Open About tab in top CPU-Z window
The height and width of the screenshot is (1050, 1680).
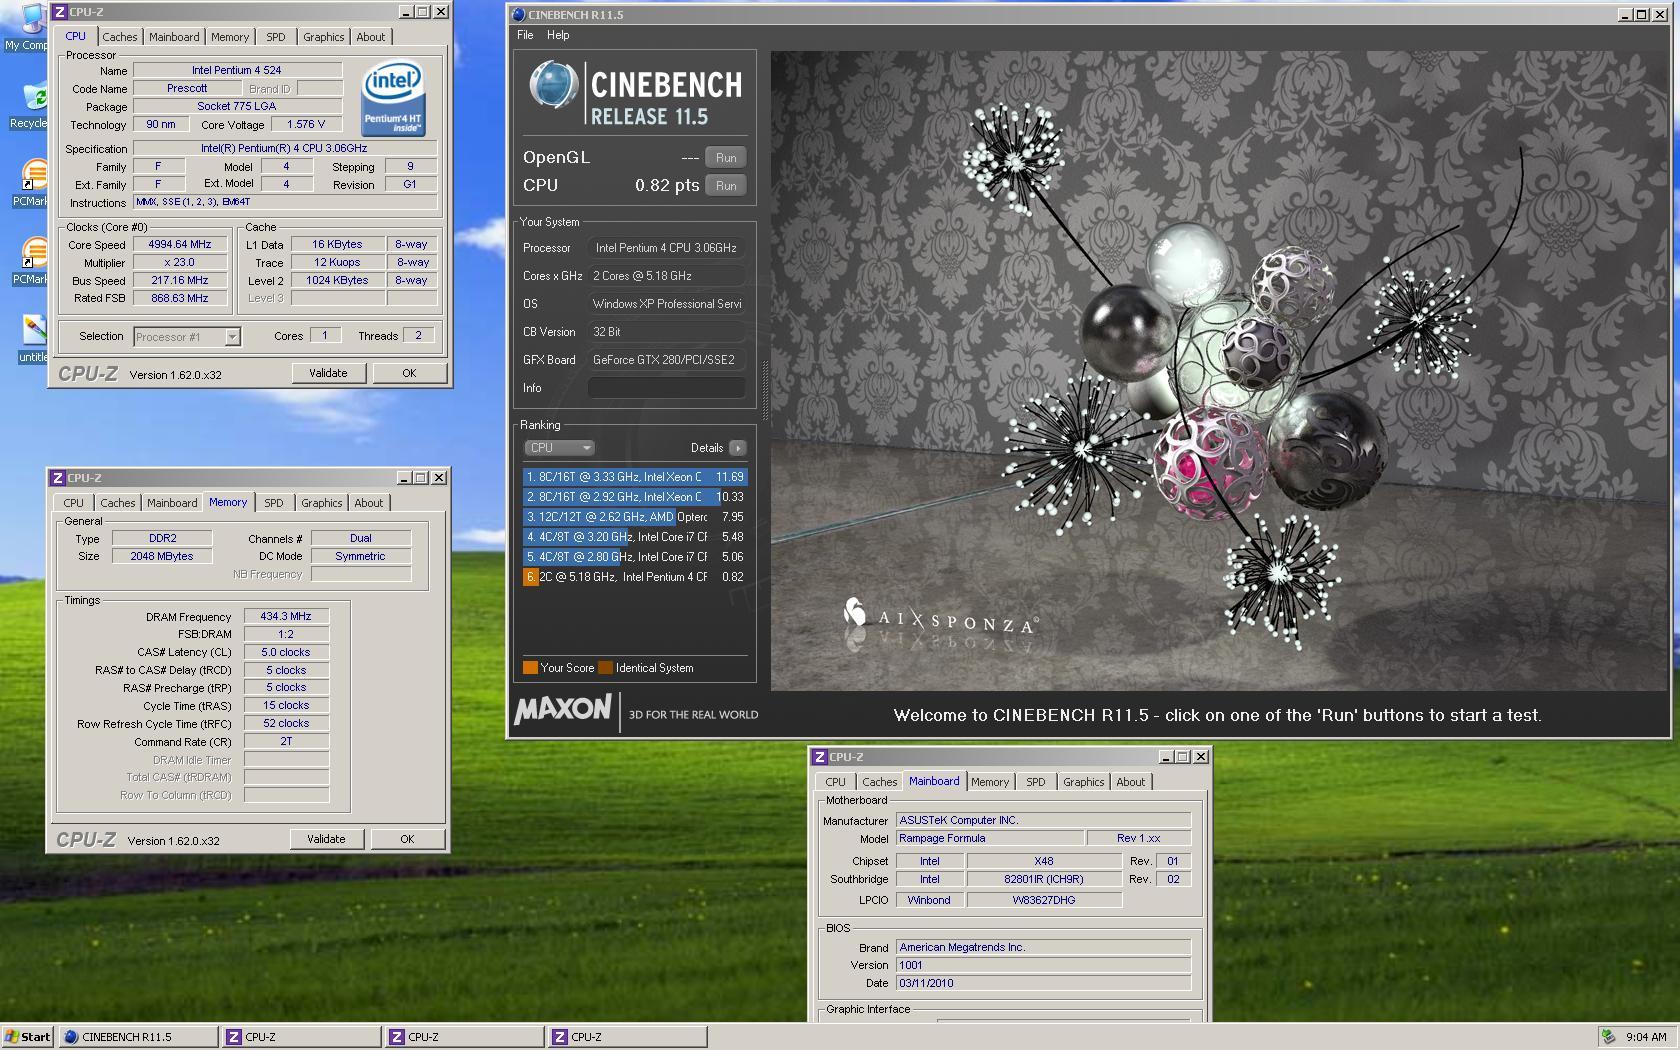(371, 37)
